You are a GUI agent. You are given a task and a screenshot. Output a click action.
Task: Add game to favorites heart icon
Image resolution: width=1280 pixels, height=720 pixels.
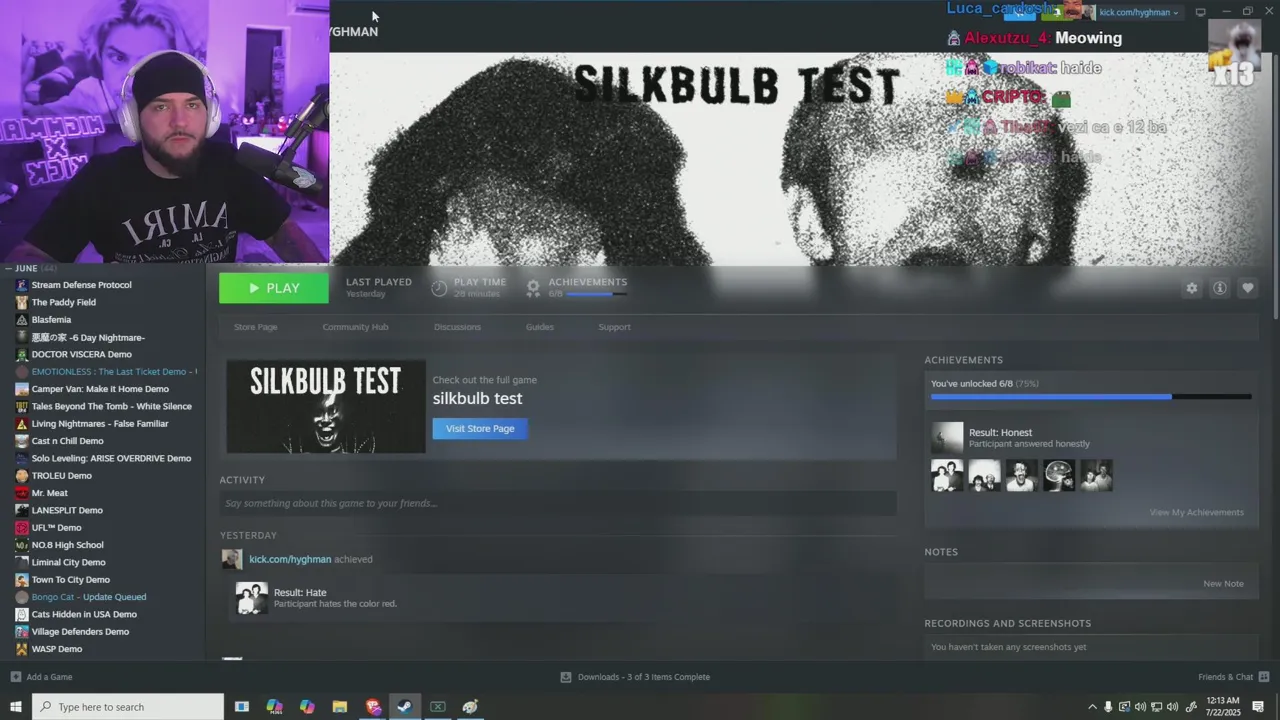tap(1247, 288)
